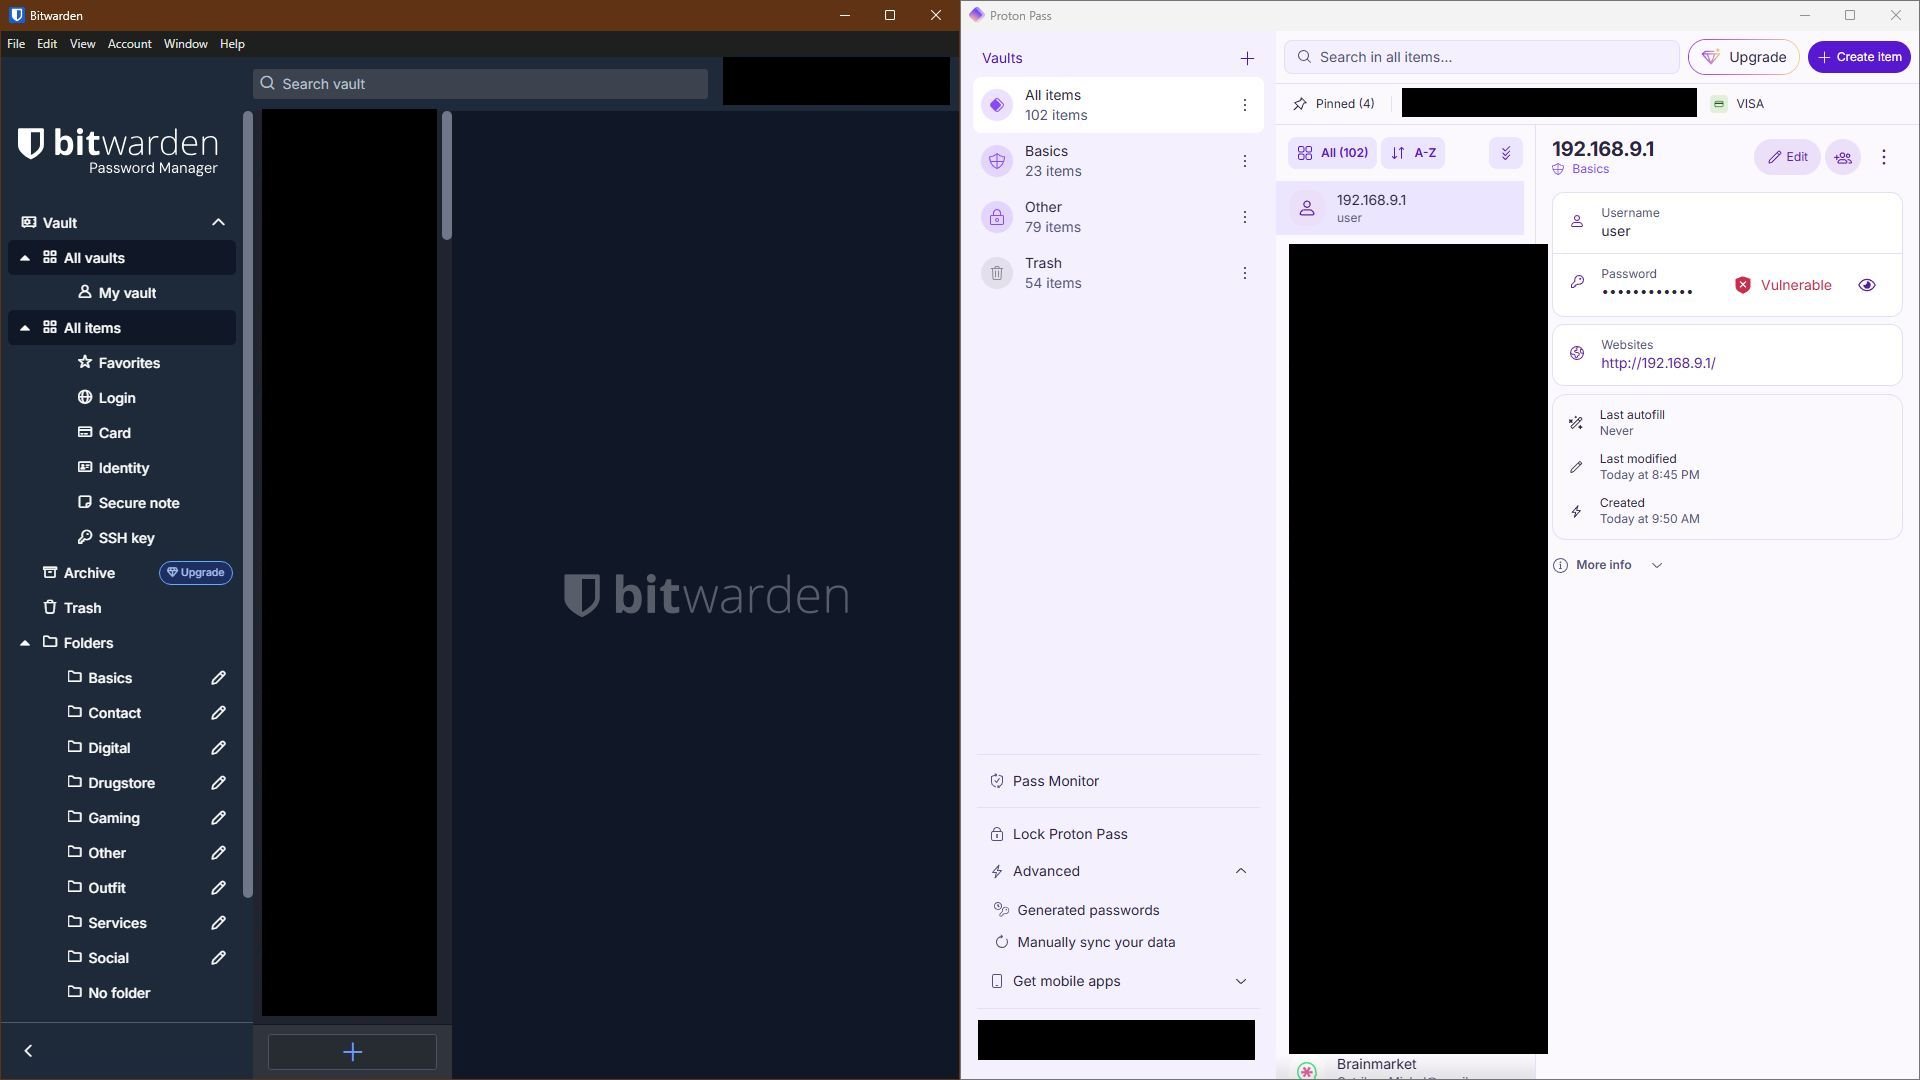This screenshot has width=1920, height=1080.
Task: Select the 192.168.9.1 list entry
Action: click(1400, 208)
